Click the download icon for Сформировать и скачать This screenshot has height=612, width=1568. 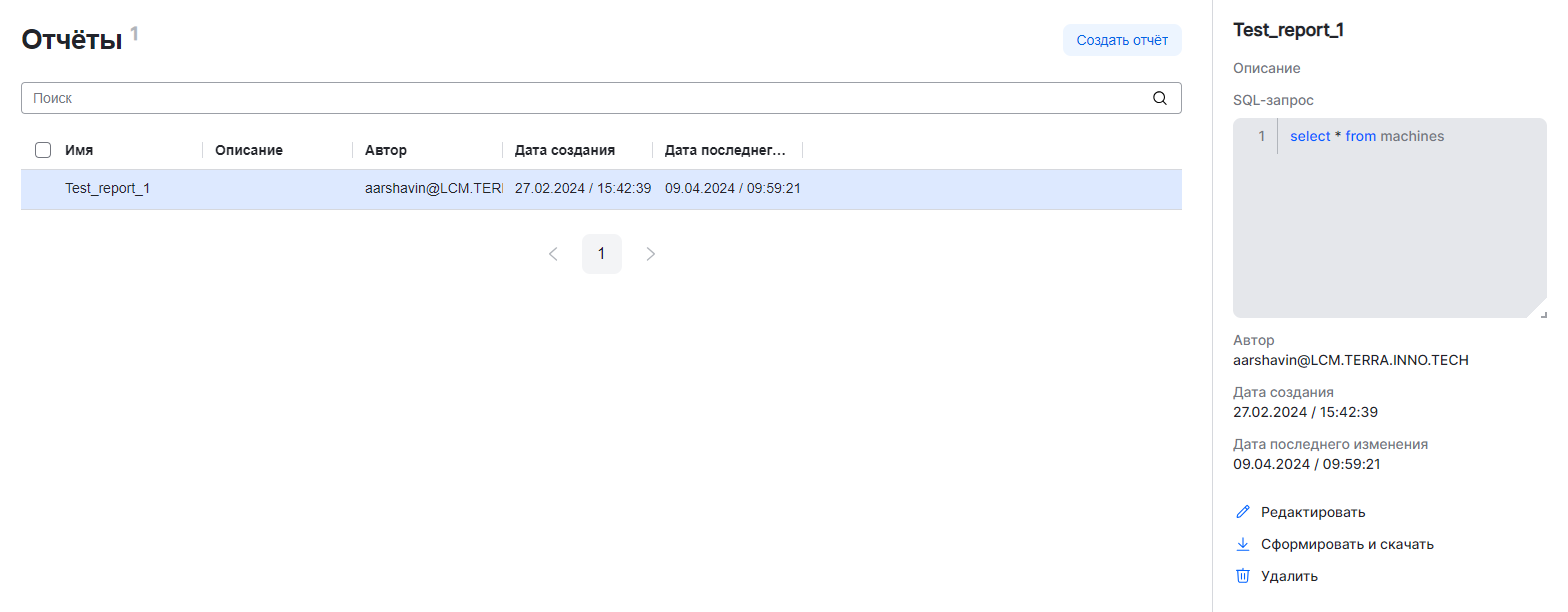tap(1243, 544)
